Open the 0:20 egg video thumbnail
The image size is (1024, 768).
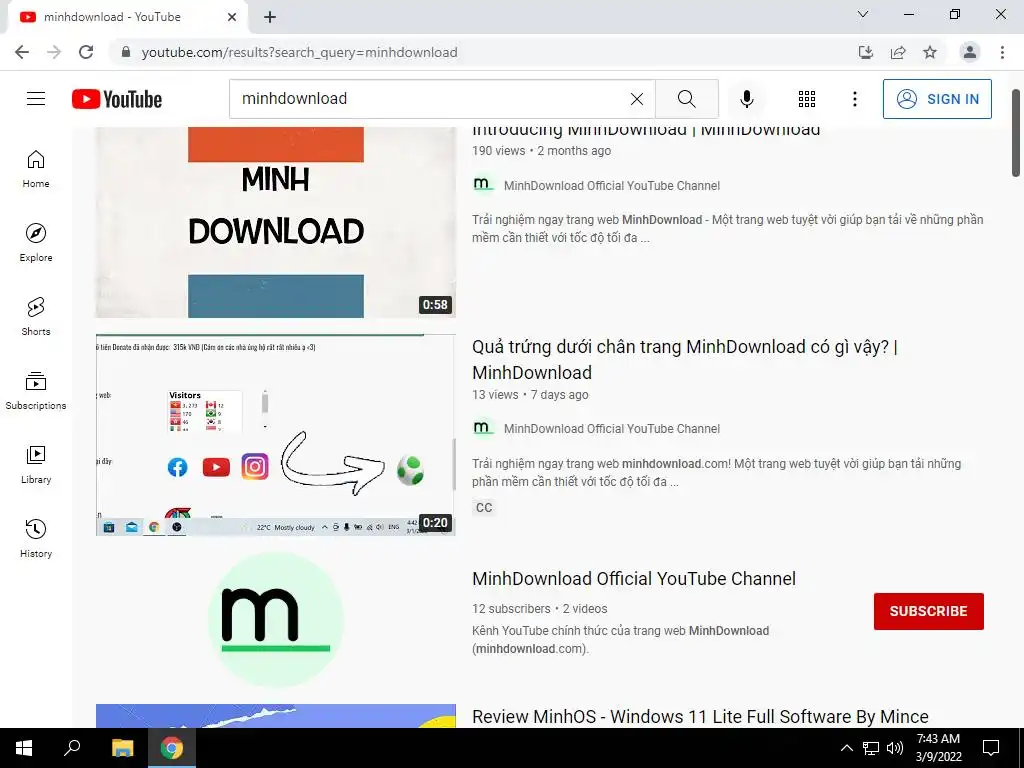276,435
